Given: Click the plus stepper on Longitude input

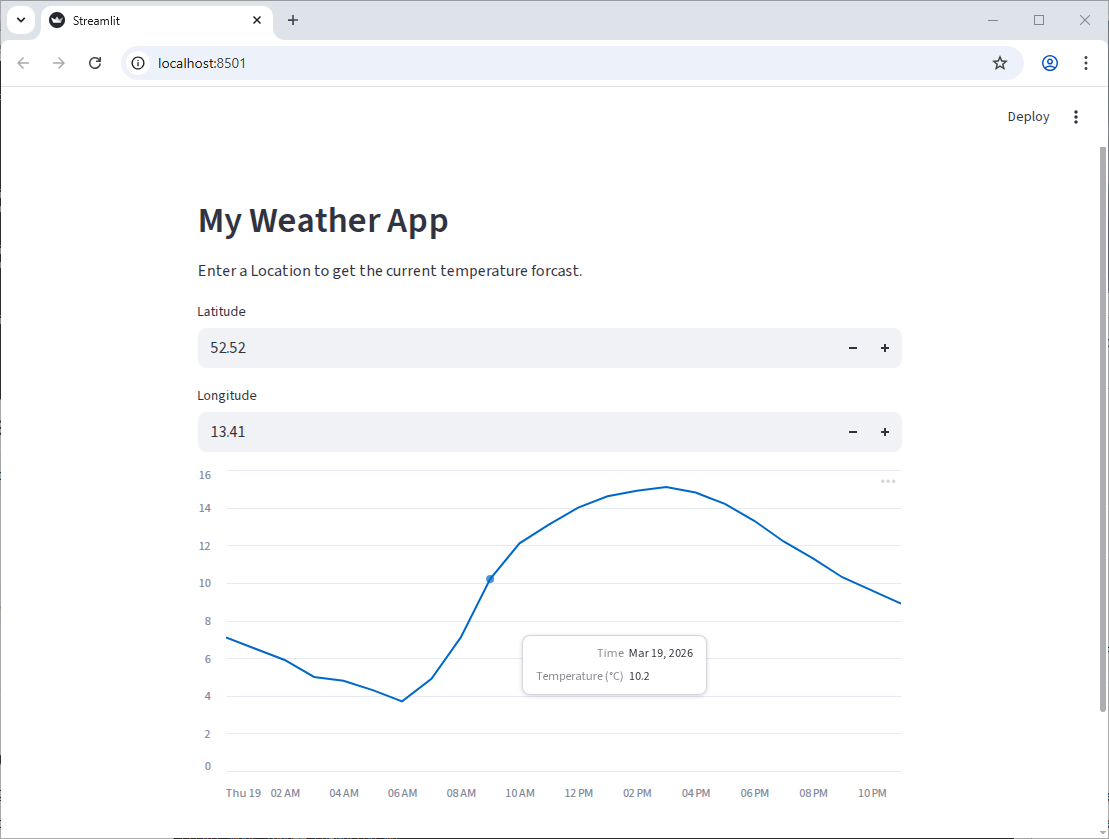Looking at the screenshot, I should point(885,432).
